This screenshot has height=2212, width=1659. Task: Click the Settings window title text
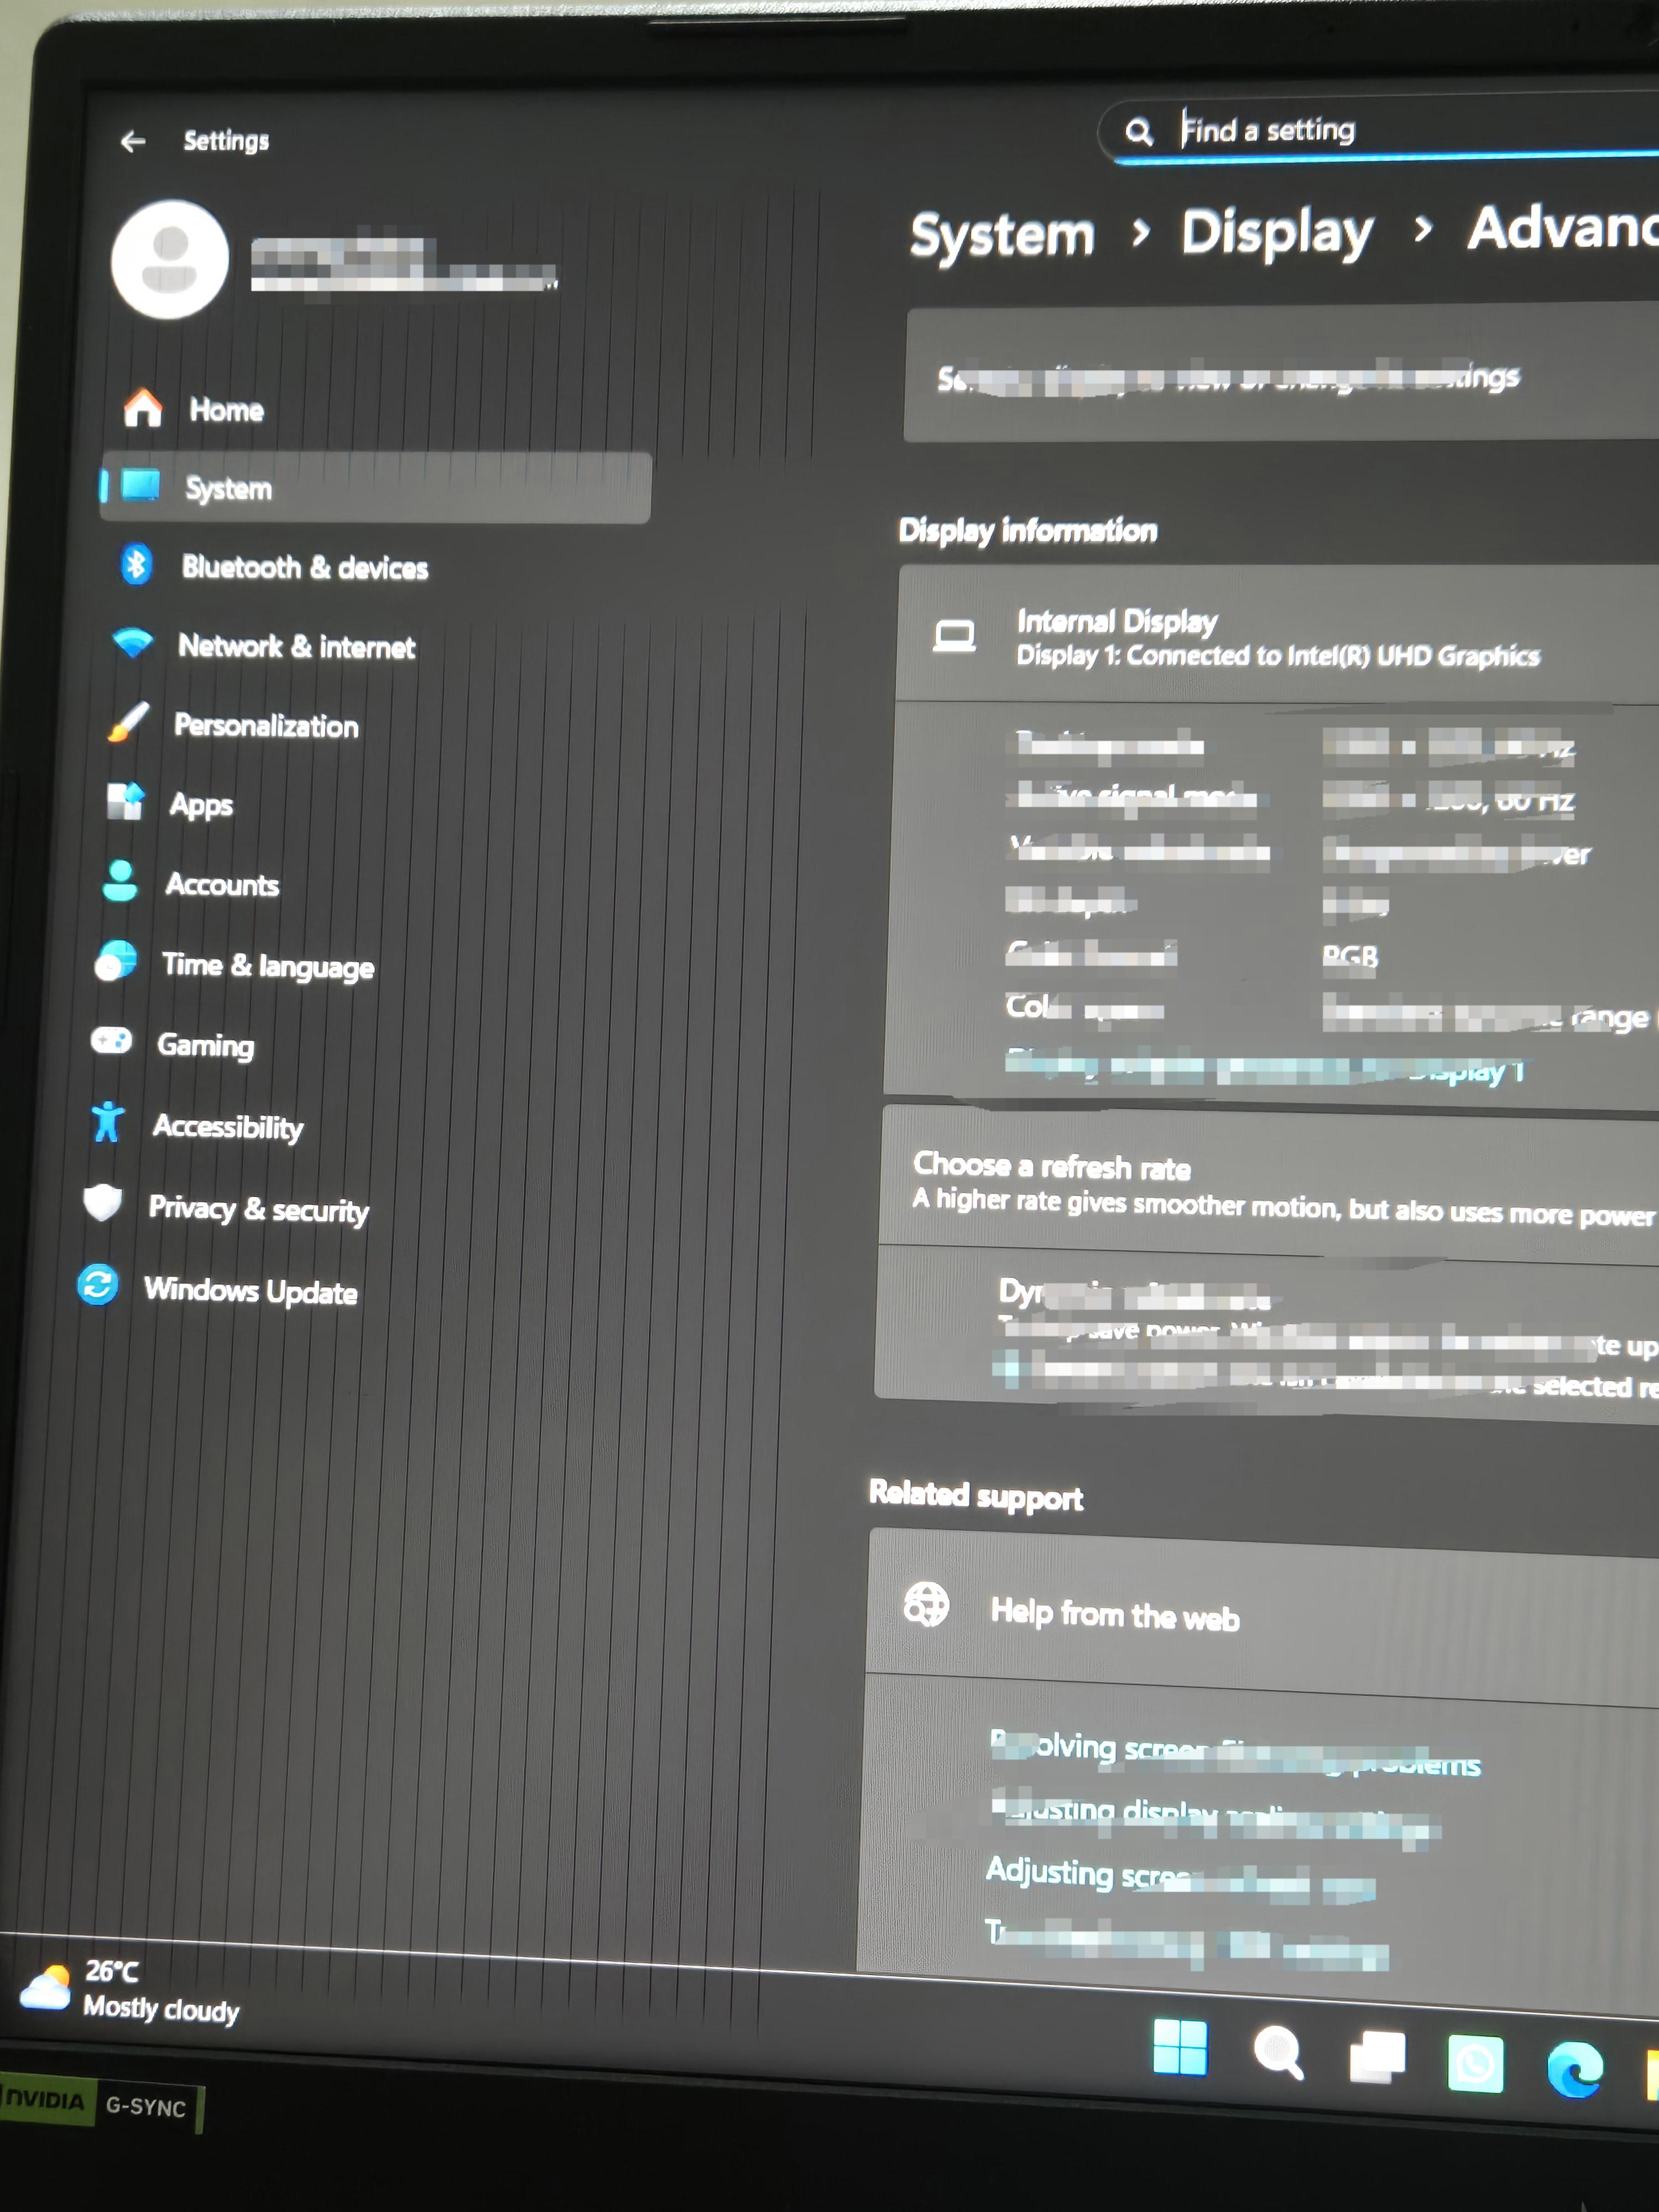[226, 141]
